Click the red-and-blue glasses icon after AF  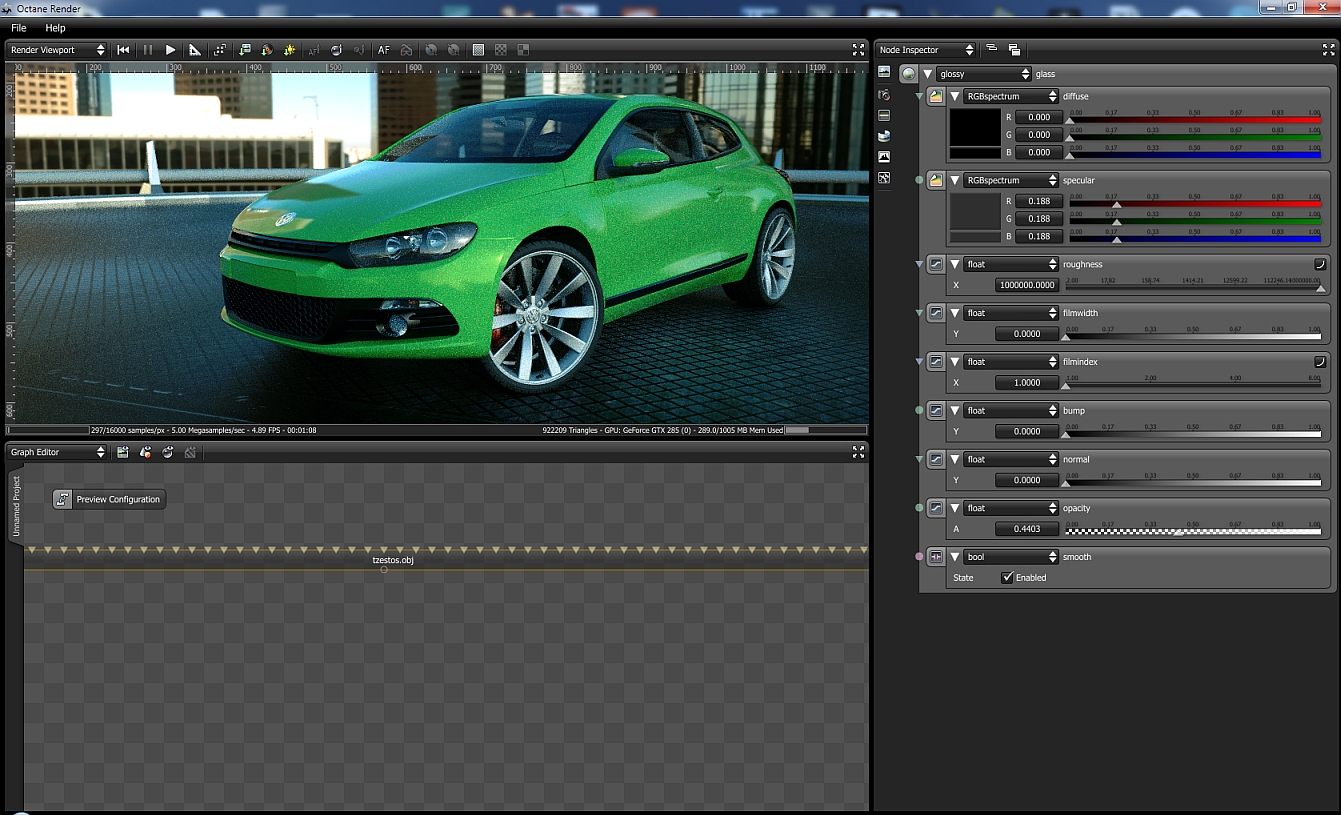pyautogui.click(x=406, y=50)
